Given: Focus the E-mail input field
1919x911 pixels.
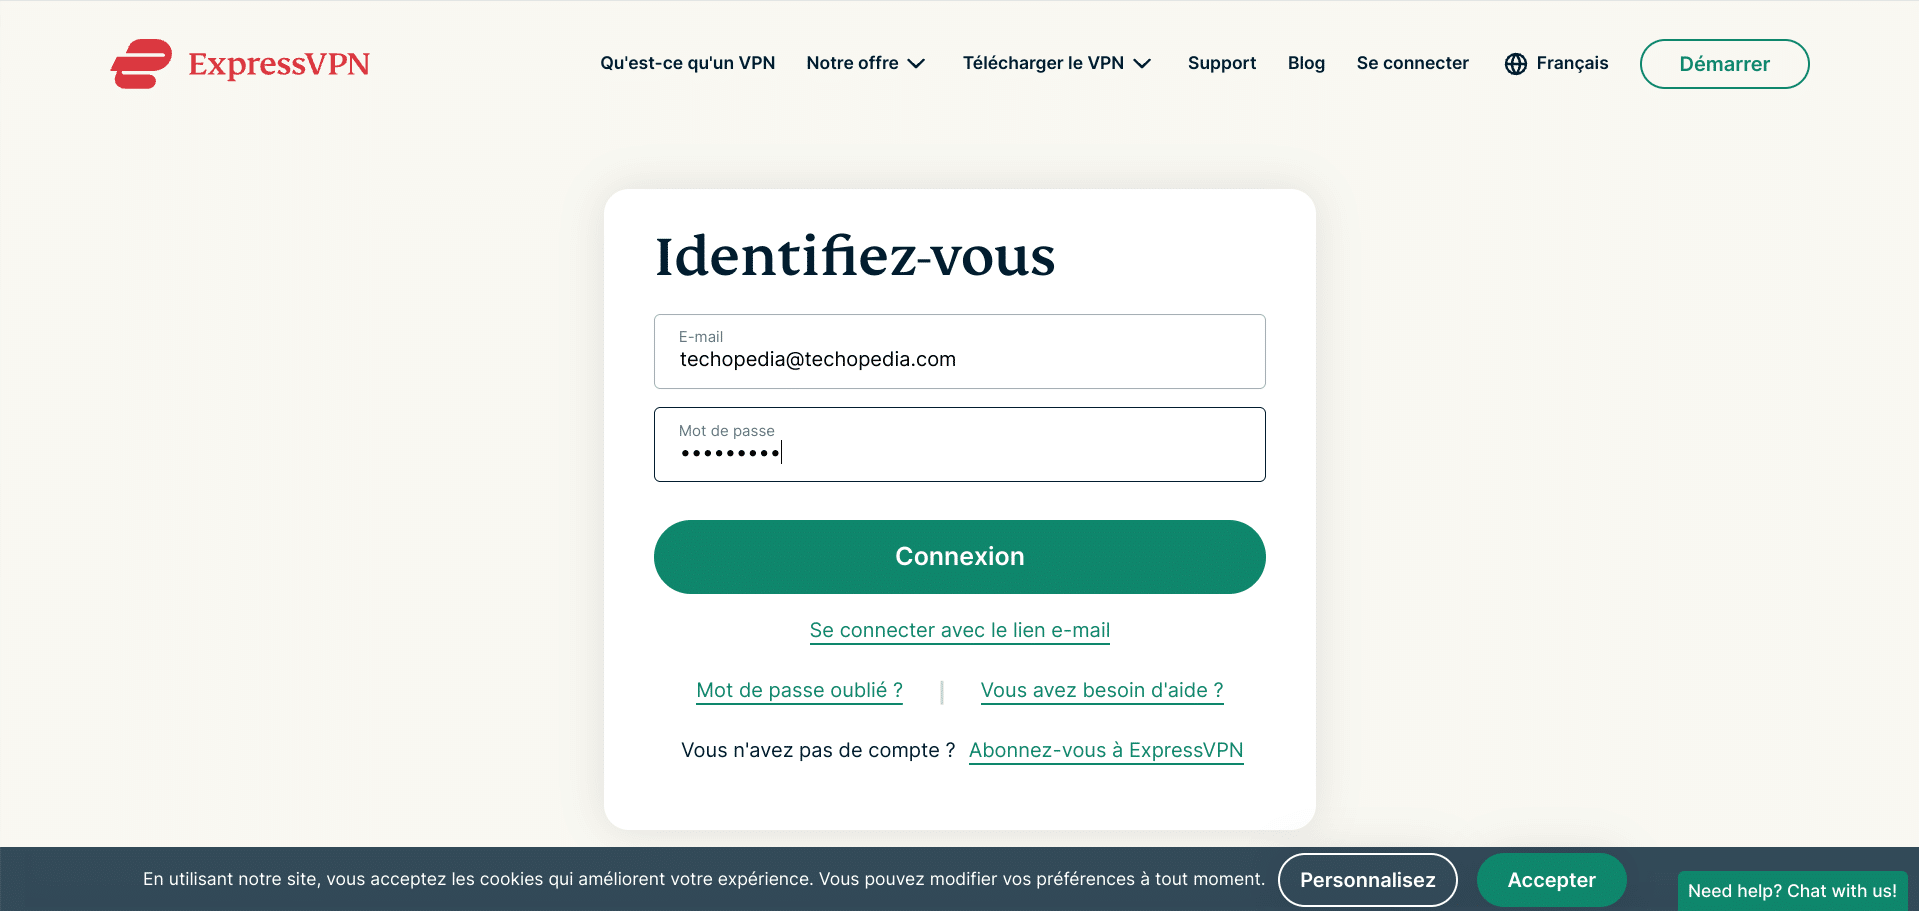Looking at the screenshot, I should tap(960, 352).
